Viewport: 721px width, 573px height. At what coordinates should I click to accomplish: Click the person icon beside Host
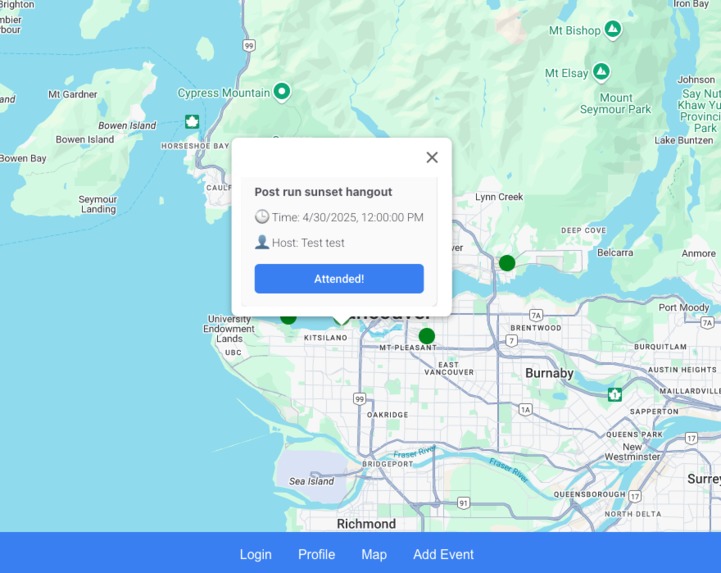click(x=262, y=241)
